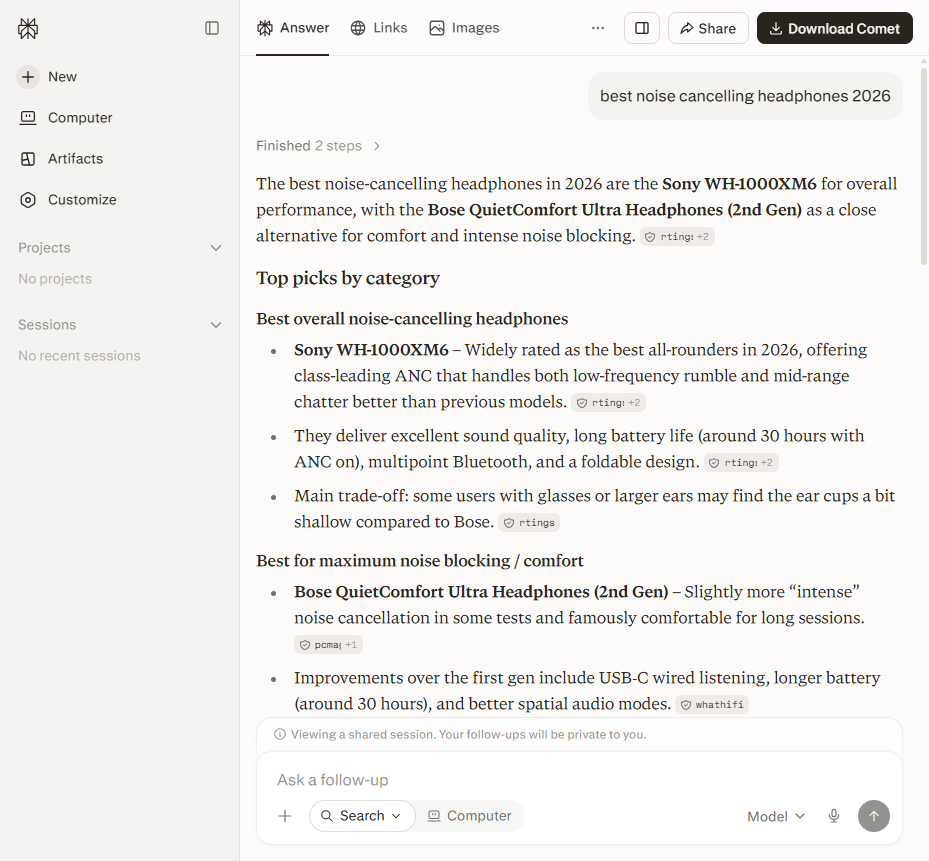Viewport: 929px width, 861px height.
Task: Open the Search mode dropdown
Action: pyautogui.click(x=361, y=816)
